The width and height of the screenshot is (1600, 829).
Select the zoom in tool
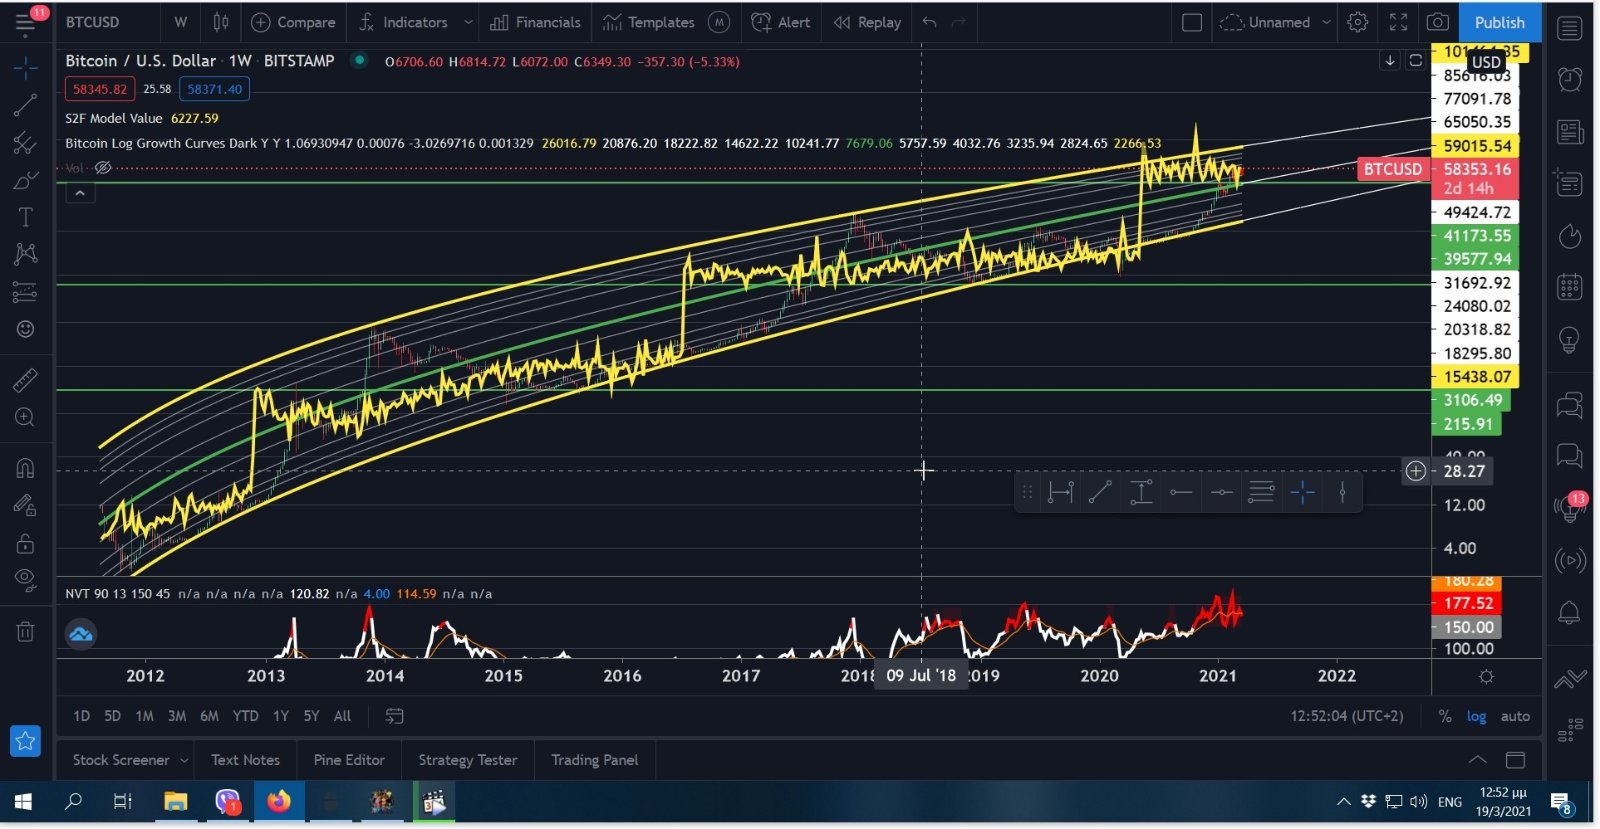(x=25, y=418)
